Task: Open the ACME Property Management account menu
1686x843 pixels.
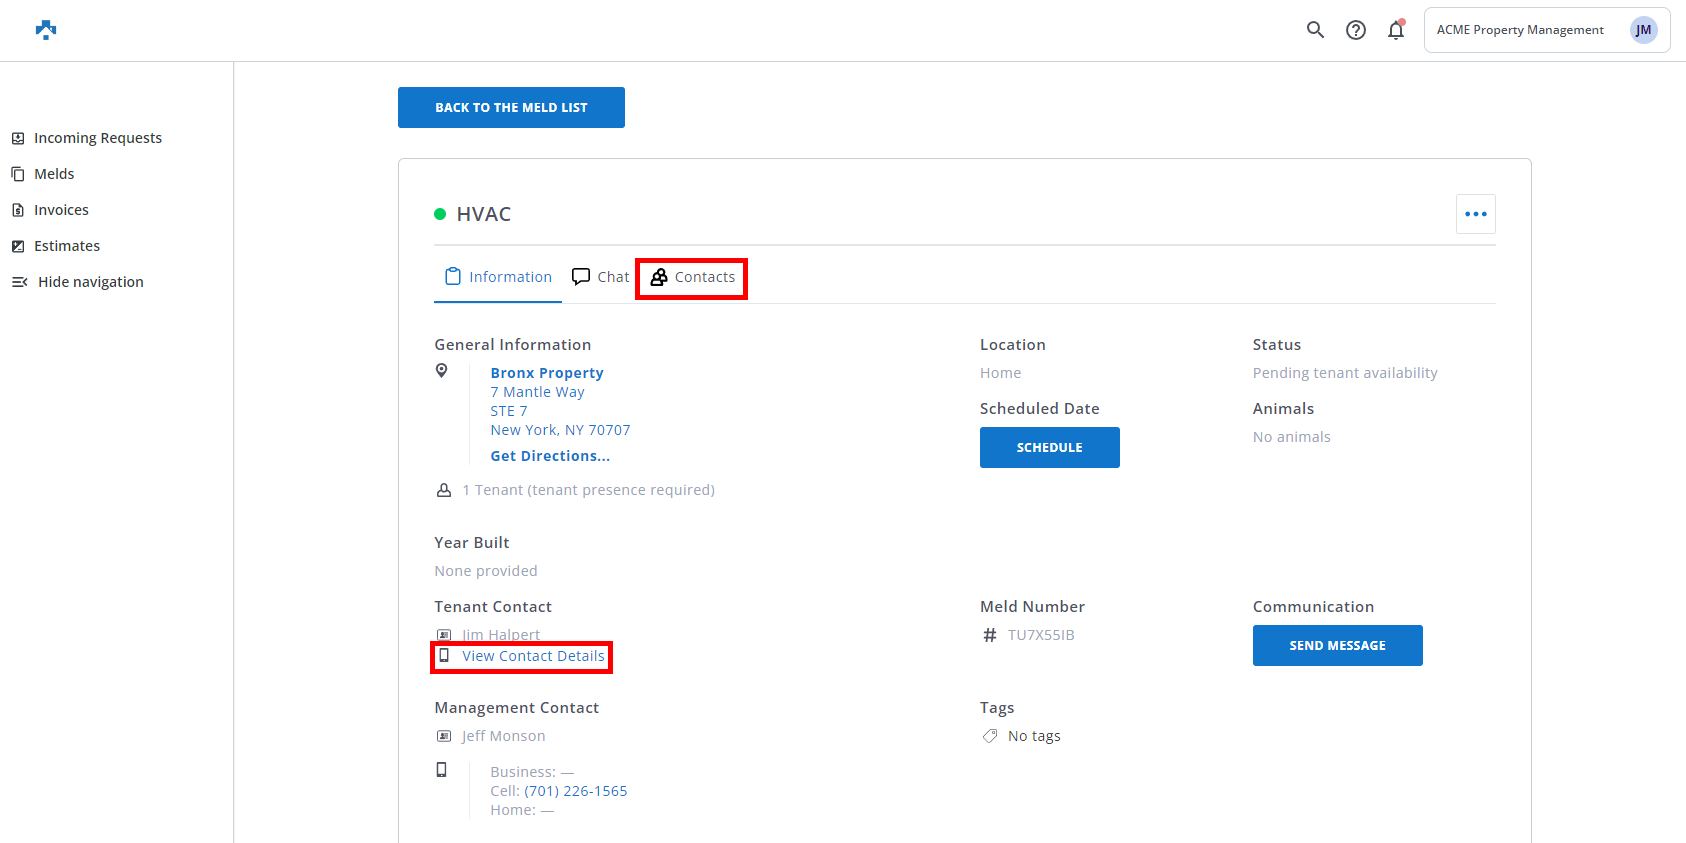Action: 1519,30
